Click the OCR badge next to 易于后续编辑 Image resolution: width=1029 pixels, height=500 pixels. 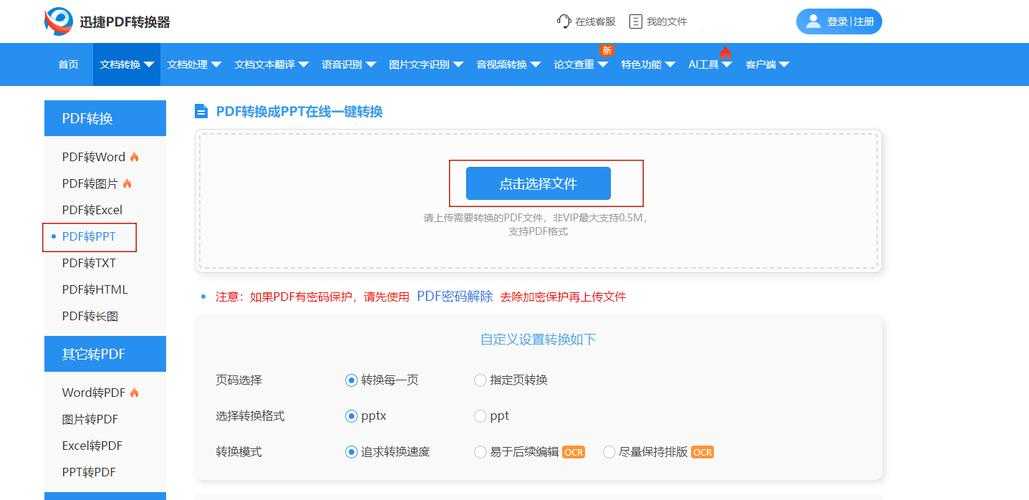click(574, 452)
